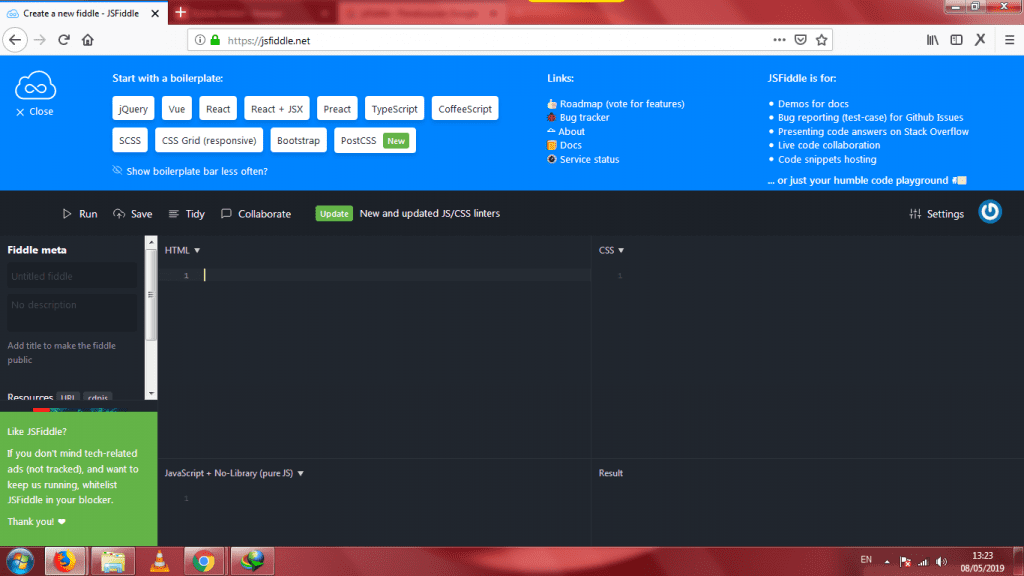
Task: Focus the Untitled fiddle title field
Action: (72, 276)
